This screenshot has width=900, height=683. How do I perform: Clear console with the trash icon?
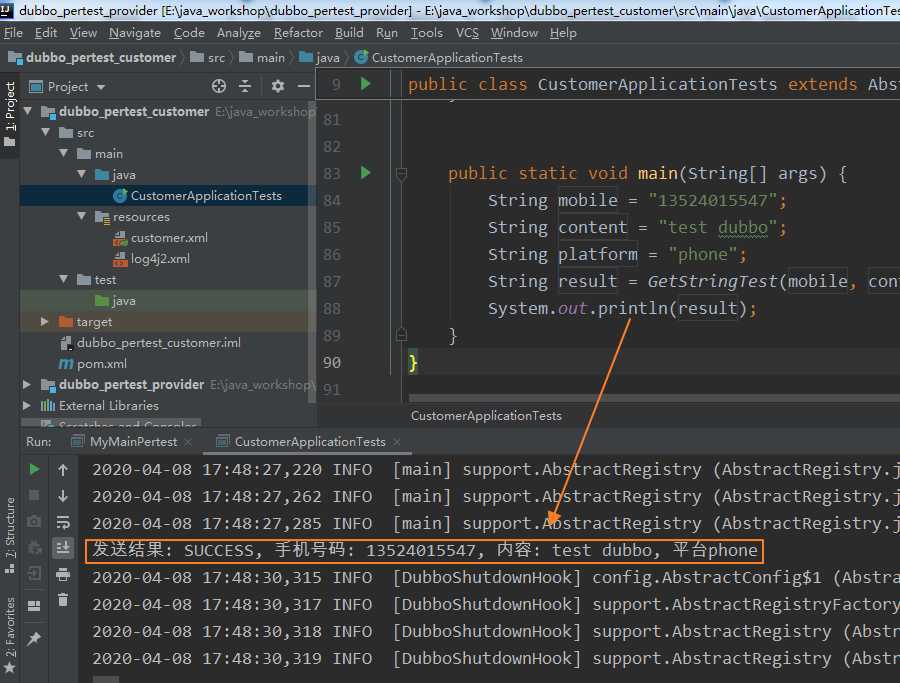(x=63, y=600)
